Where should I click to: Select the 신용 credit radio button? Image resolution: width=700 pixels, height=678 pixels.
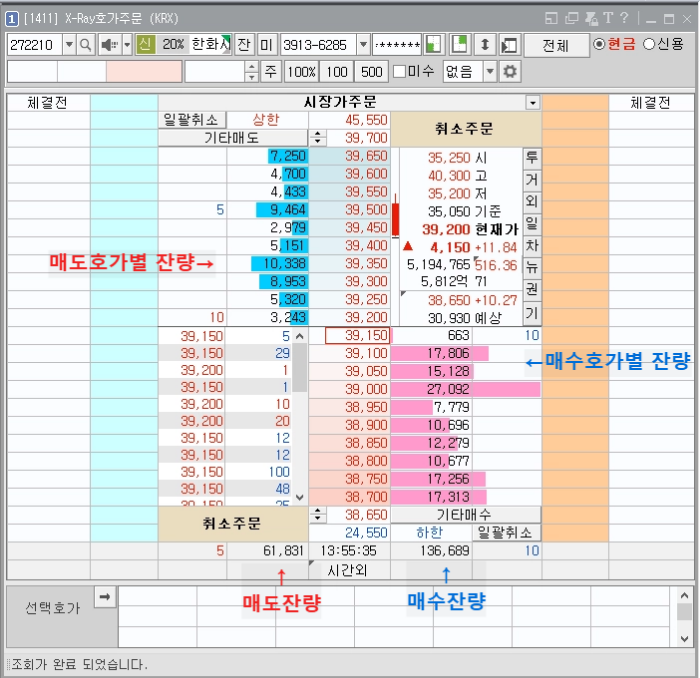coord(649,44)
